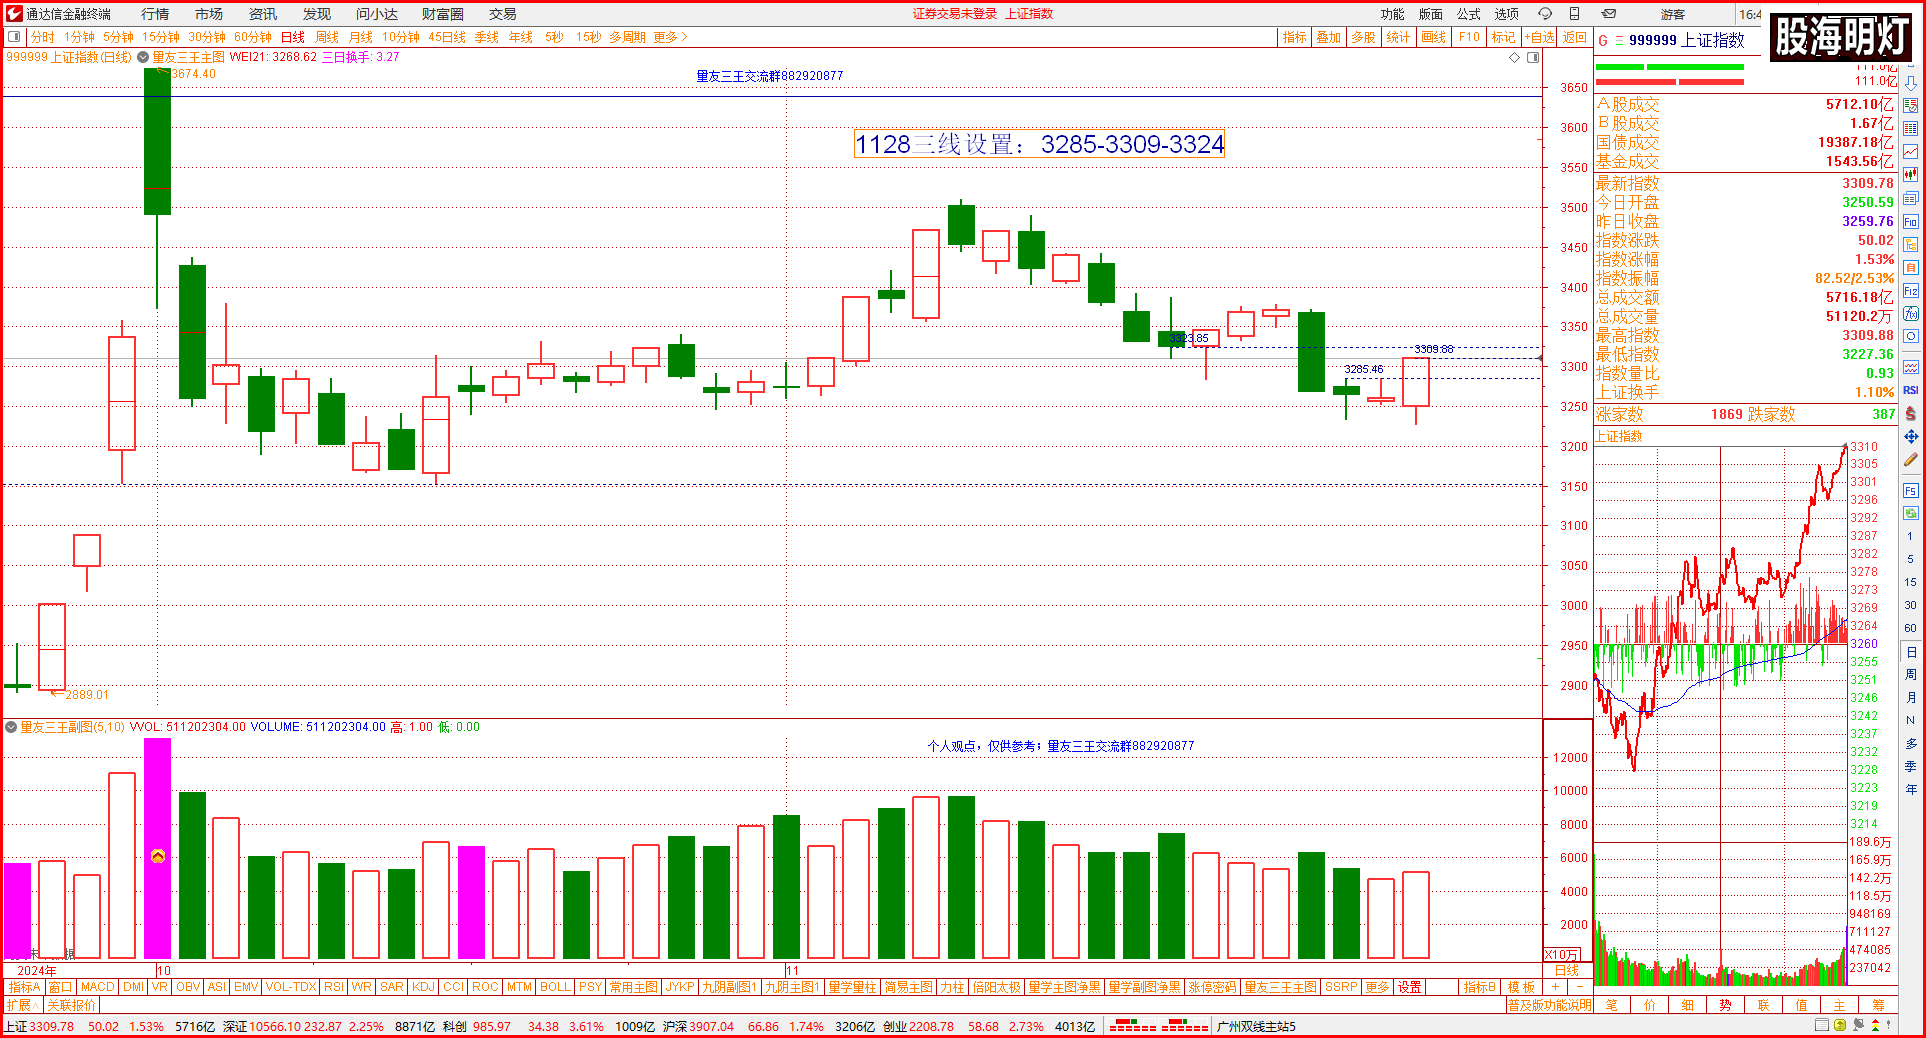Click the mobile phone icon in title bar

pos(1574,14)
